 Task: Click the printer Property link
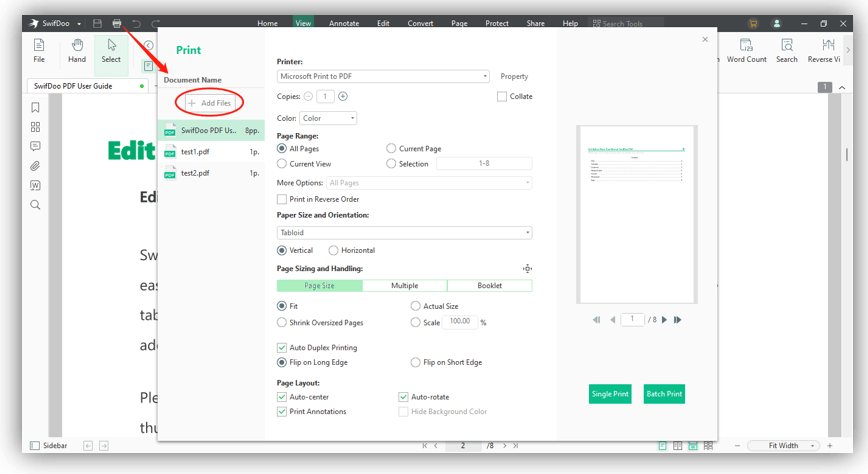pyautogui.click(x=514, y=76)
